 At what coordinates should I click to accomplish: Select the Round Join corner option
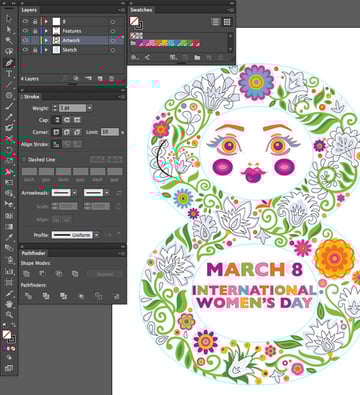[67, 132]
